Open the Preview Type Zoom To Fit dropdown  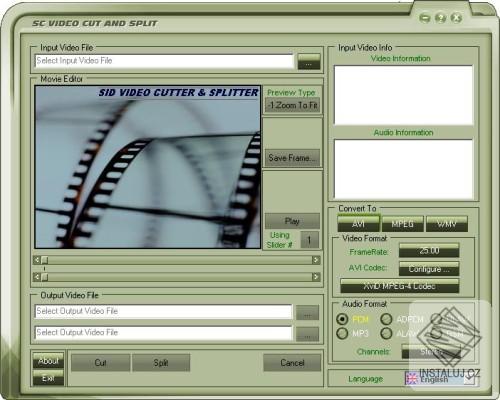[292, 105]
